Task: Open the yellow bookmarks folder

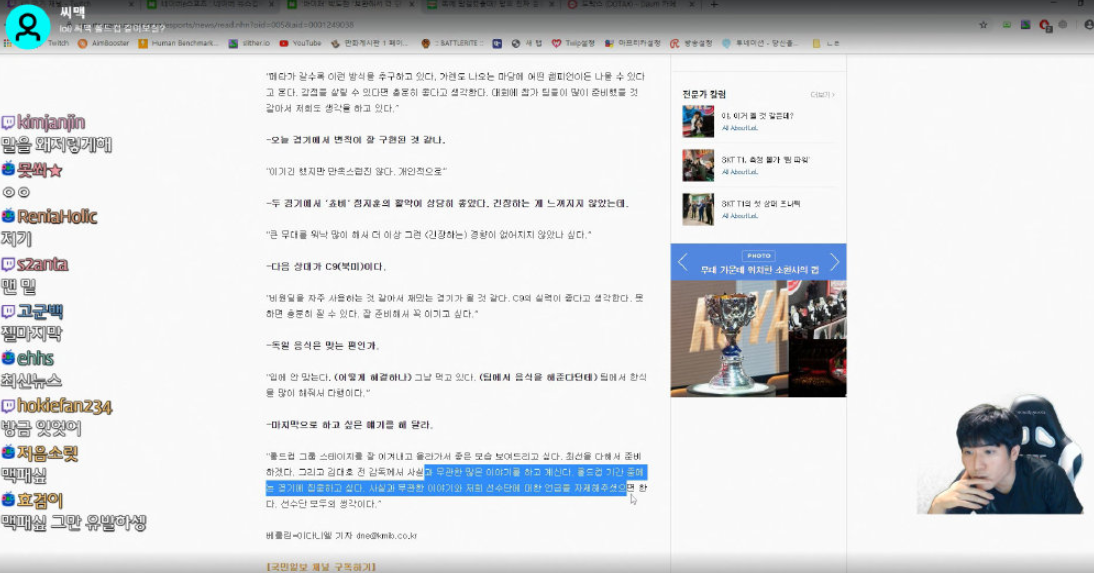Action: coord(825,43)
